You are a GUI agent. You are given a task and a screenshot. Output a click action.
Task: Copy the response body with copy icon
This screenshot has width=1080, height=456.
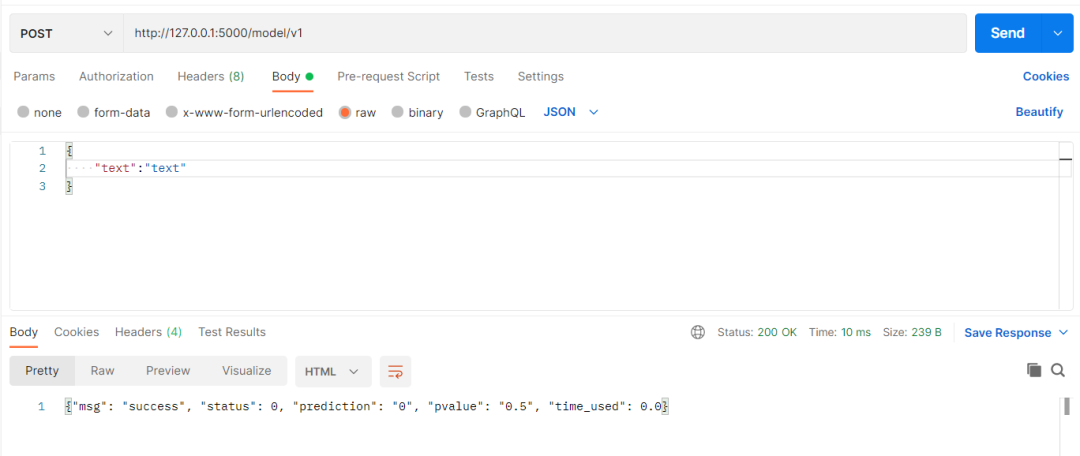pyautogui.click(x=1034, y=371)
